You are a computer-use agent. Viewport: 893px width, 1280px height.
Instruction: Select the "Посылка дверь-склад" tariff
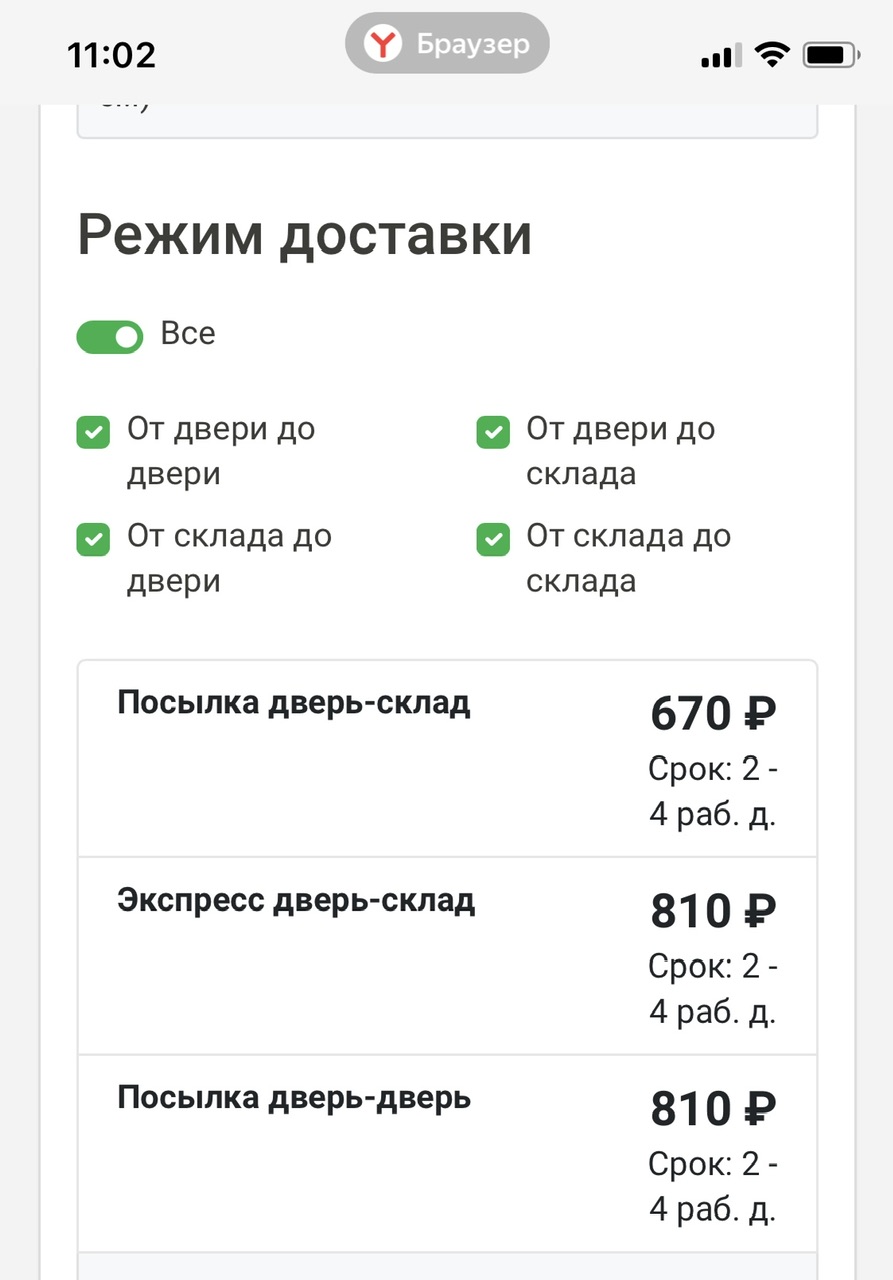point(293,703)
